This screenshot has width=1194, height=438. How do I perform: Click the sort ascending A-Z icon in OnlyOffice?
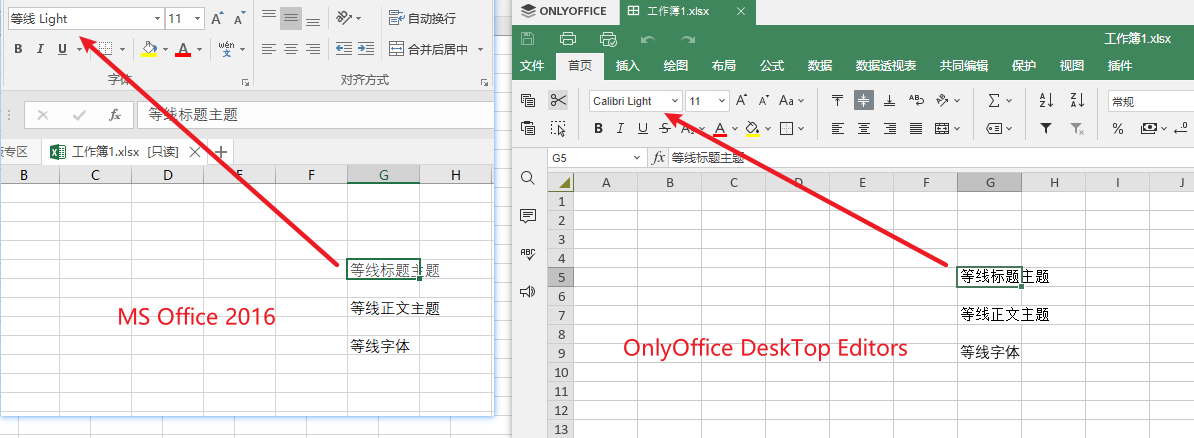coord(1046,101)
